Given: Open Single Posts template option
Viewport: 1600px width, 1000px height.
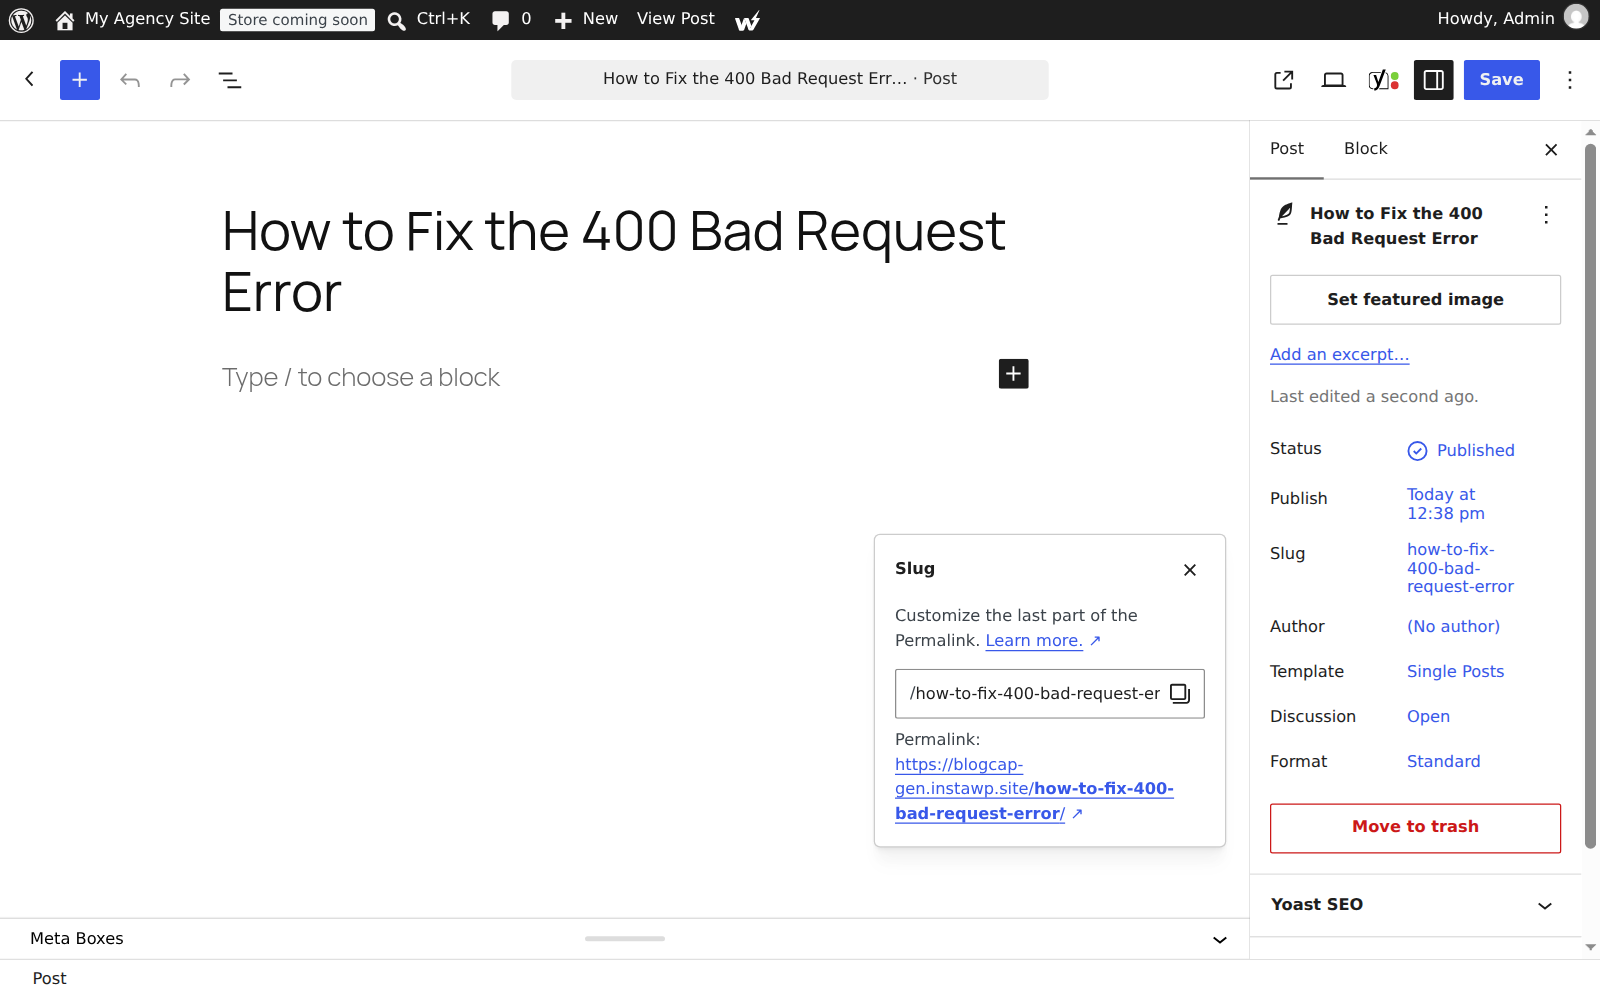Looking at the screenshot, I should (1455, 672).
